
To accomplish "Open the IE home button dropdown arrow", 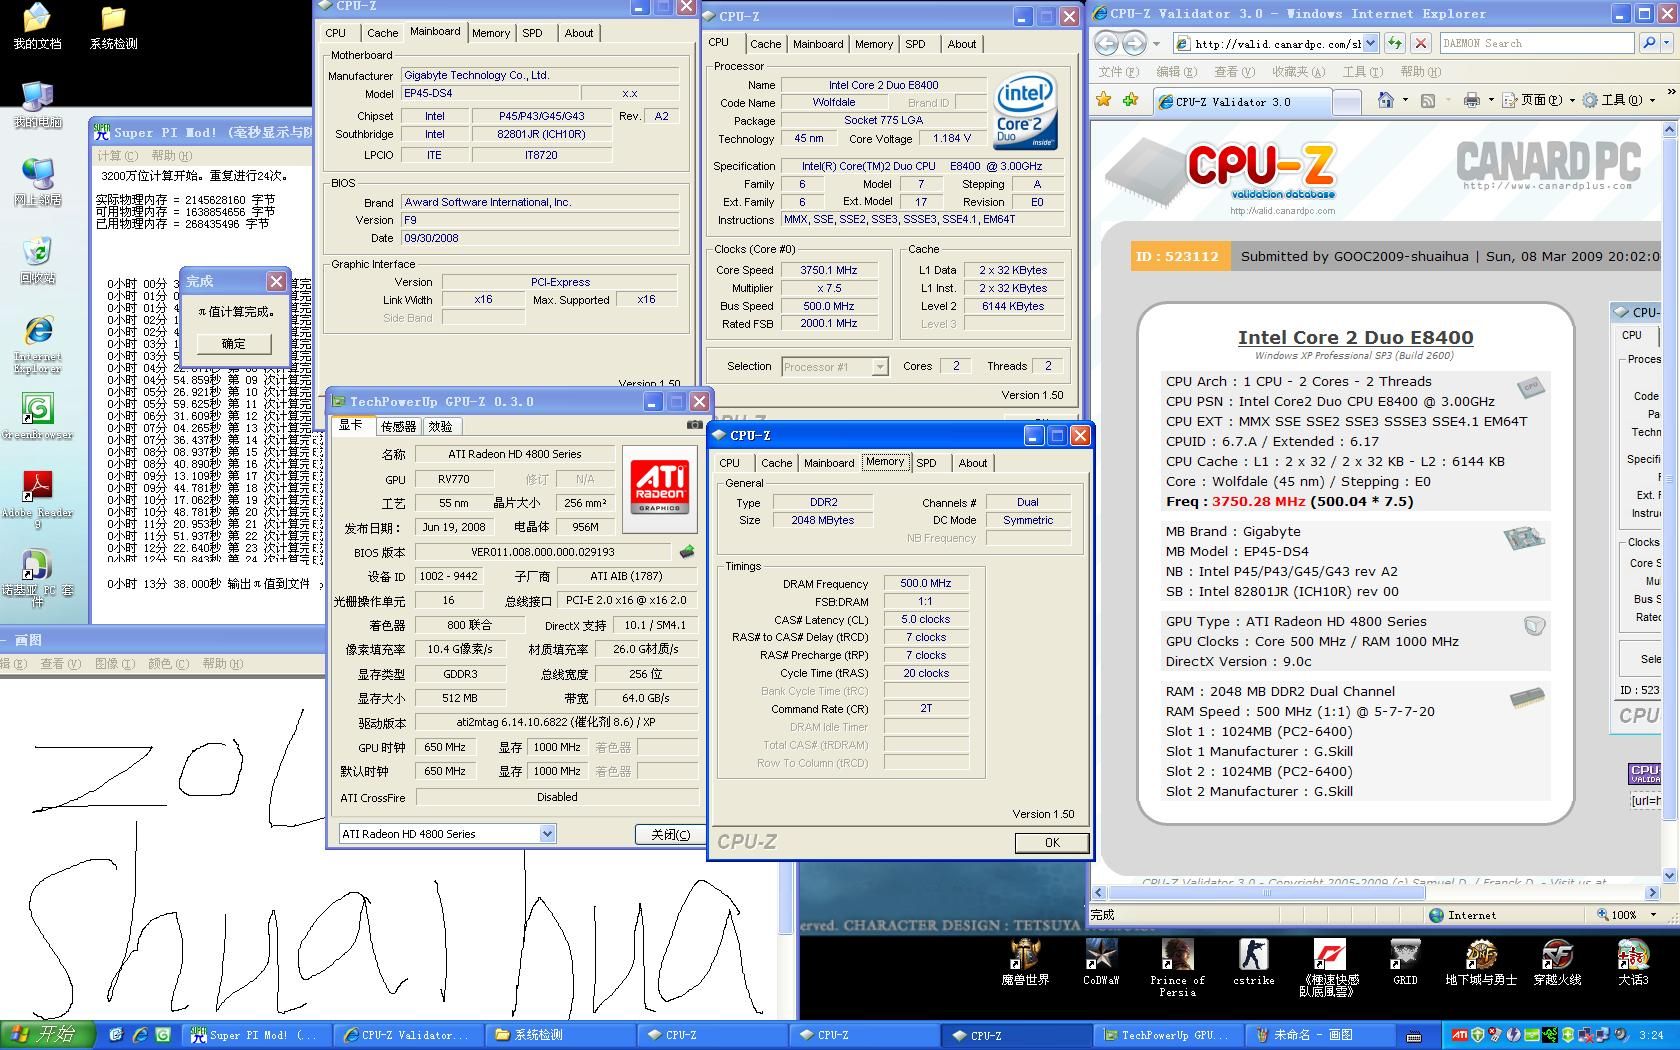I will (1404, 100).
